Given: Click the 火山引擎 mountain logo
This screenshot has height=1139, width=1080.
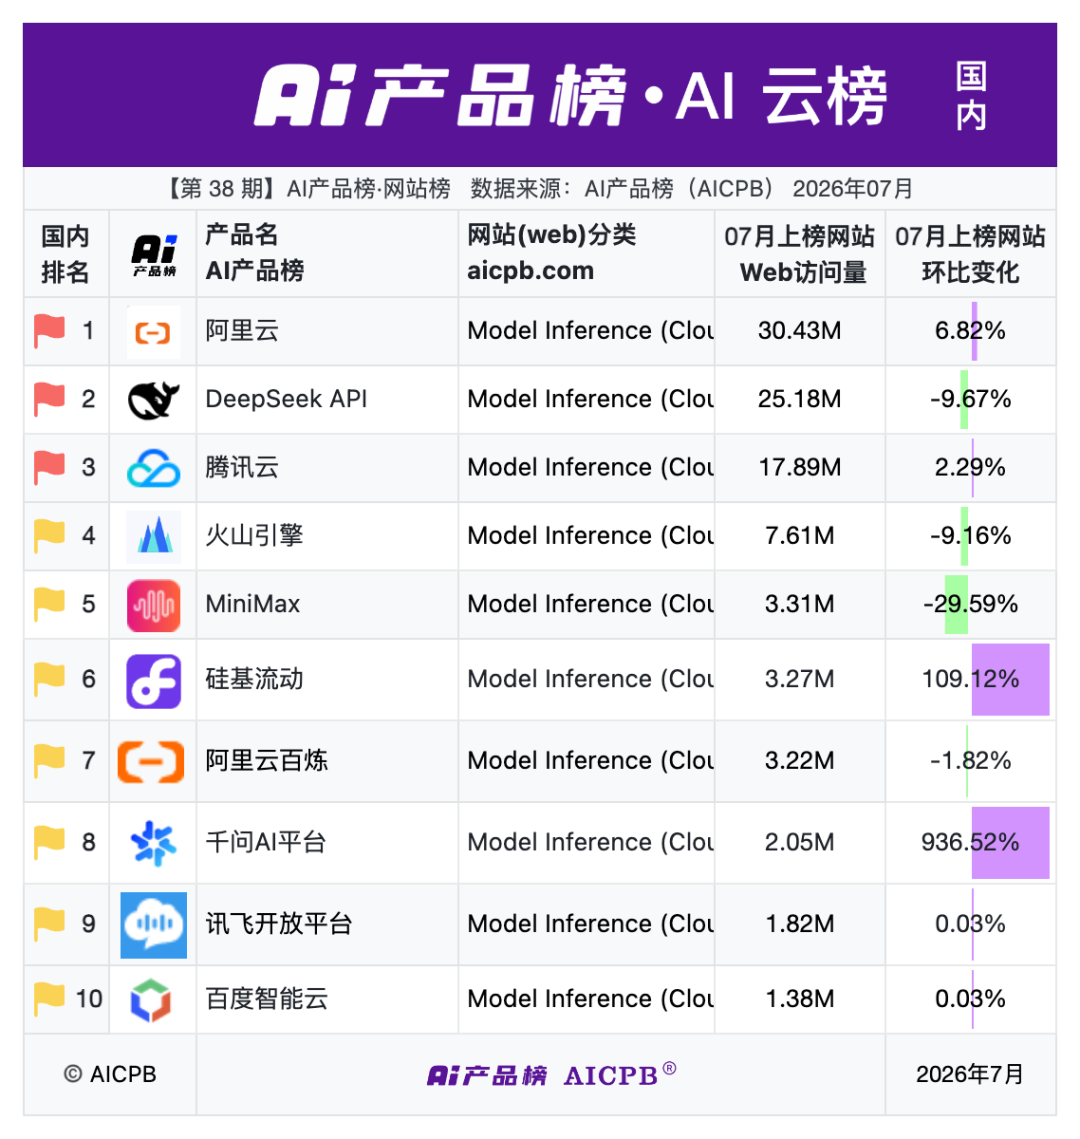Looking at the screenshot, I should click(153, 537).
